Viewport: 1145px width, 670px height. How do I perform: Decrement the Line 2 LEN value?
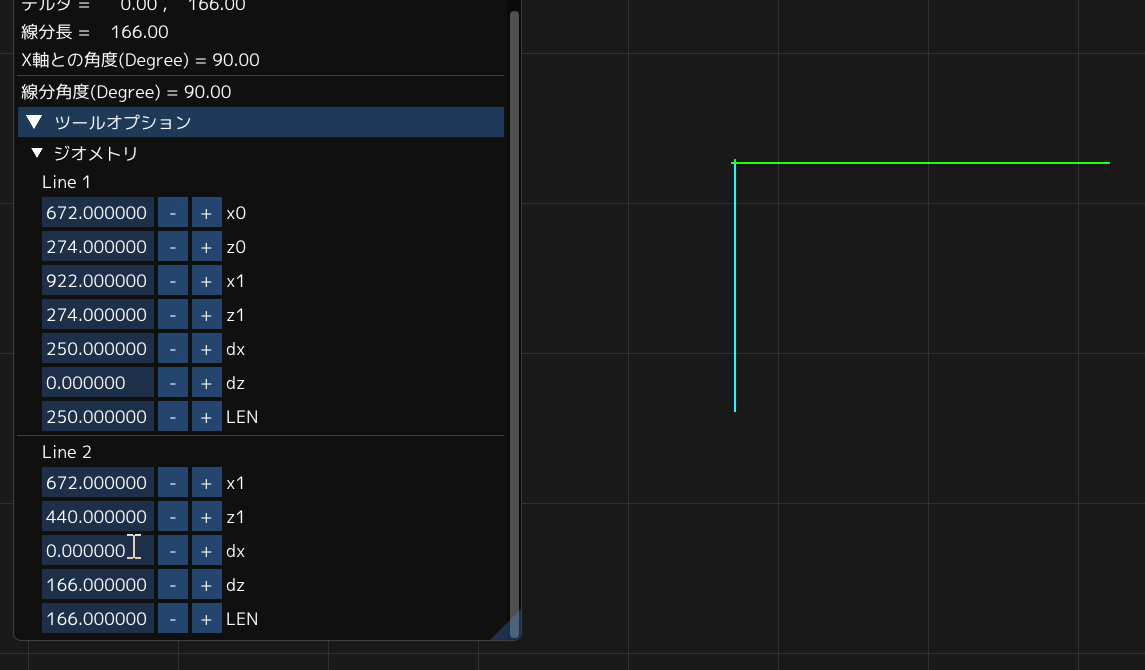(x=173, y=618)
